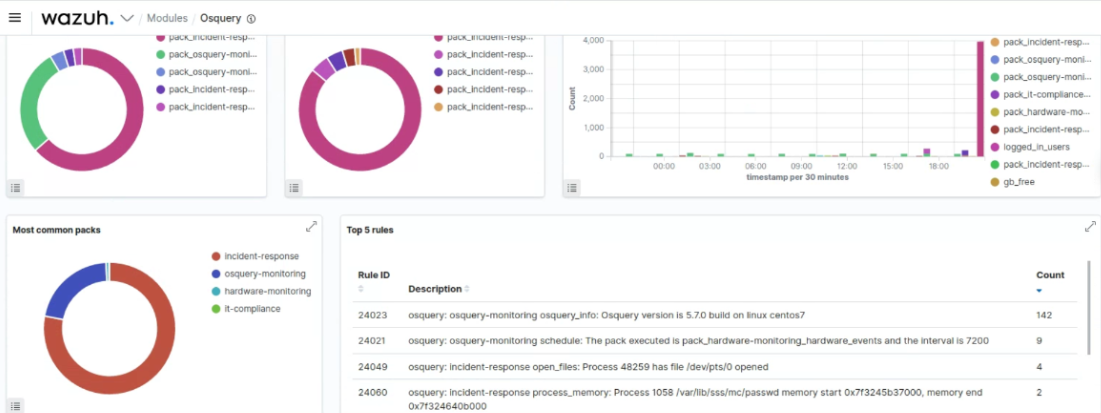Click the 4,000 value on Count axis
Screen dimensions: 1101x413
click(594, 41)
